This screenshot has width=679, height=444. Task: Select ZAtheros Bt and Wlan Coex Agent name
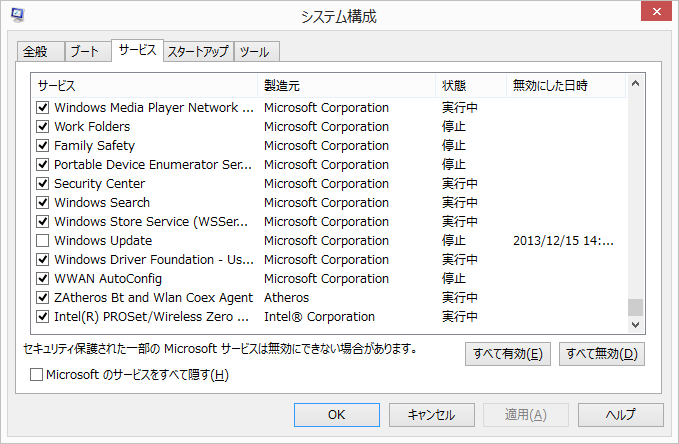pyautogui.click(x=153, y=298)
